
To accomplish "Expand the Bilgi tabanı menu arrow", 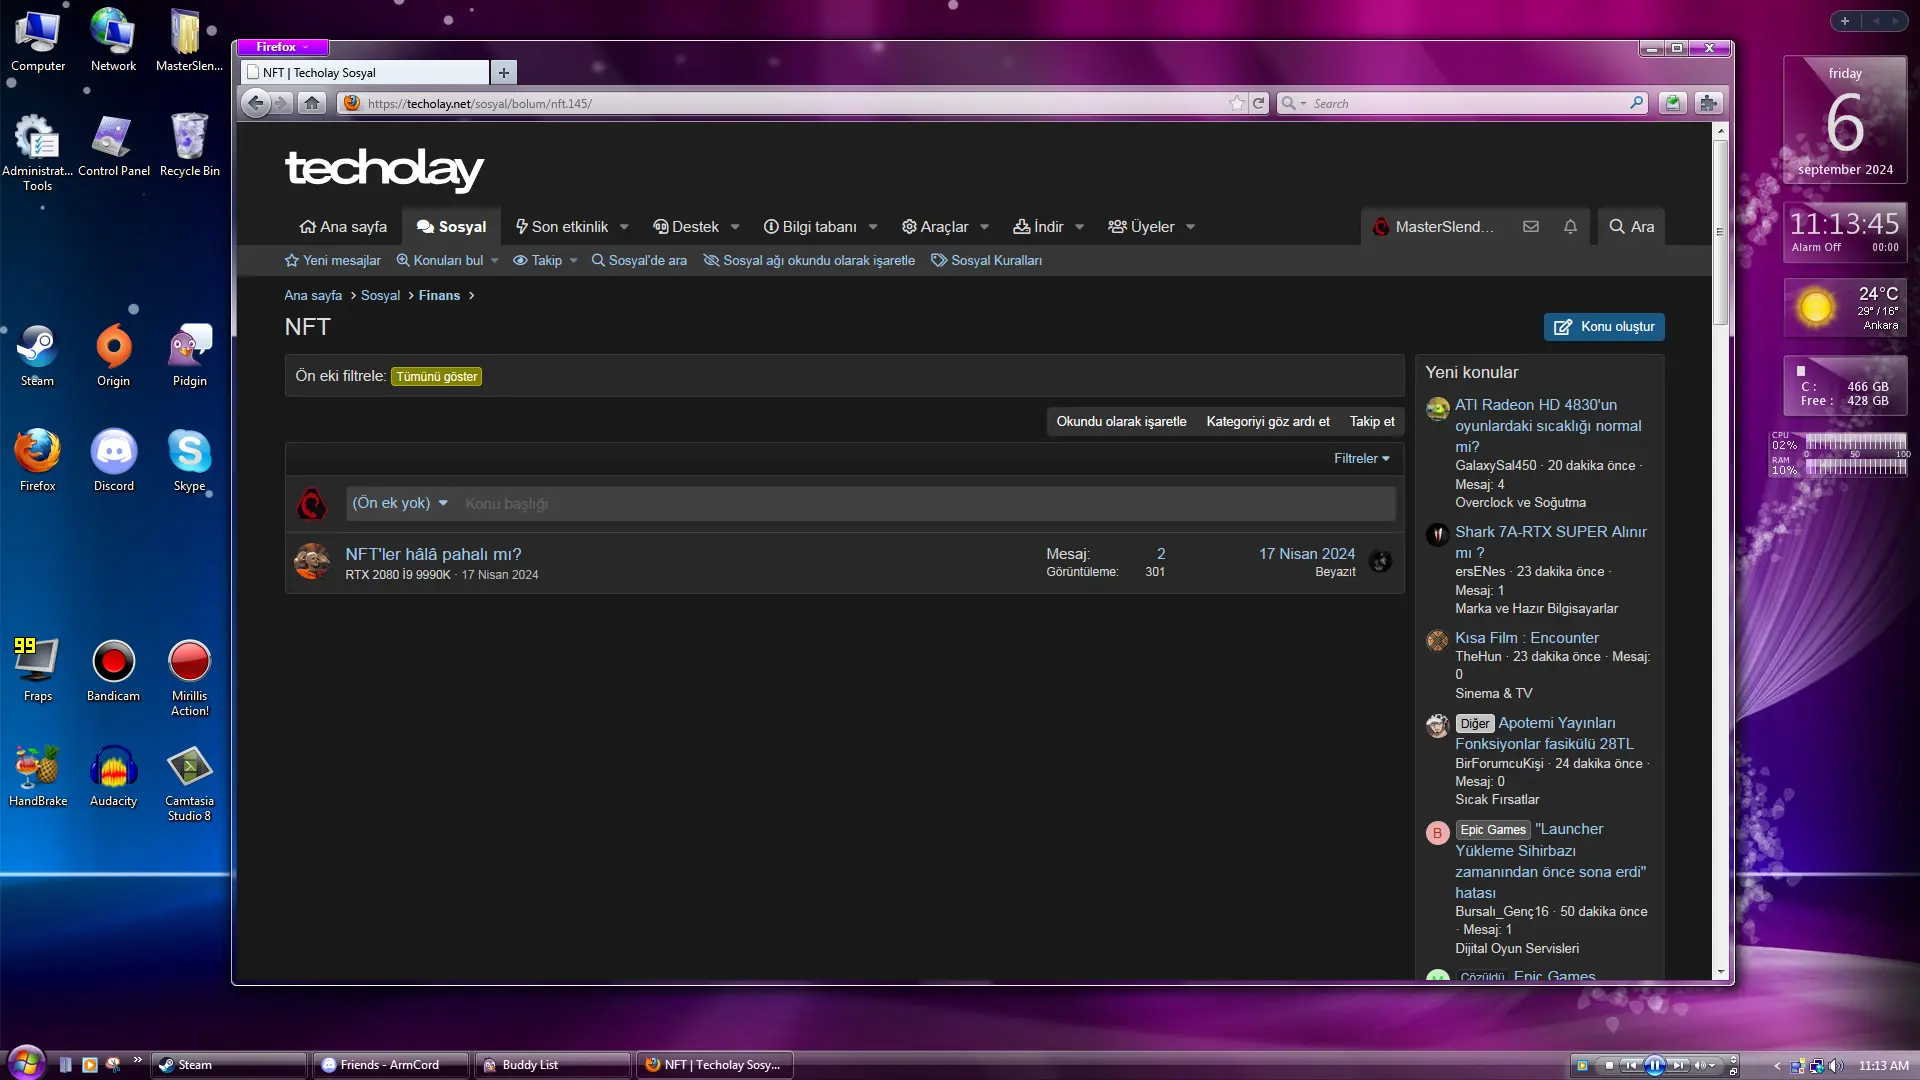I will coord(873,227).
